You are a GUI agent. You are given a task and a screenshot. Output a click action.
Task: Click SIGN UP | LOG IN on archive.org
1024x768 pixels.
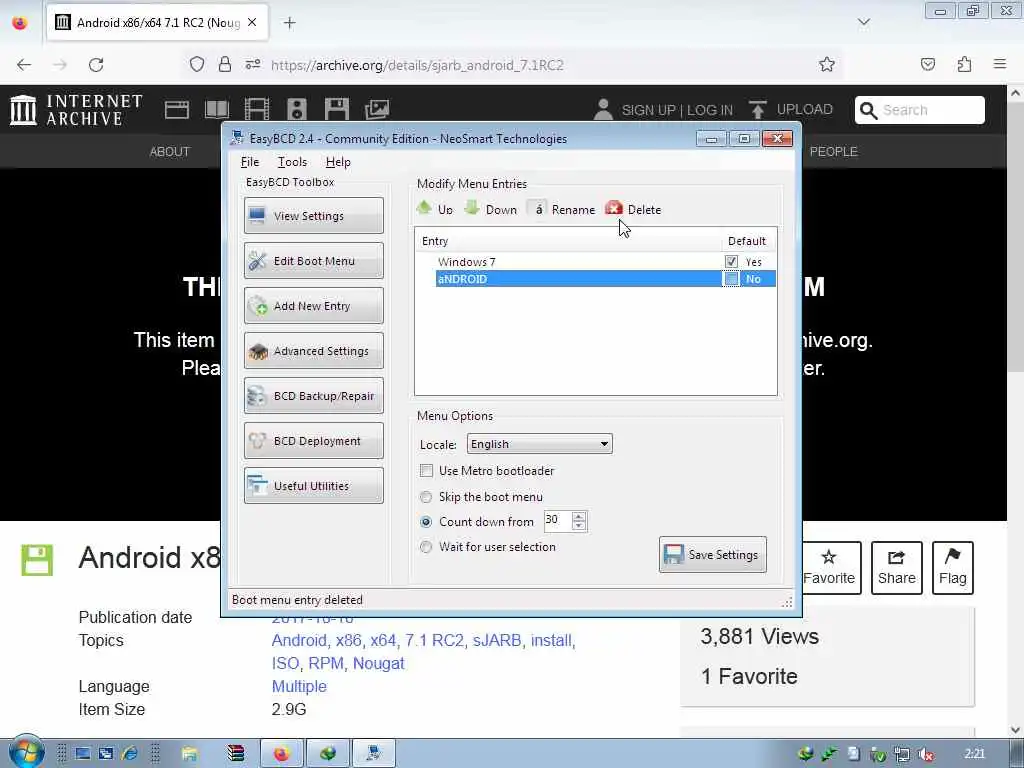[664, 110]
